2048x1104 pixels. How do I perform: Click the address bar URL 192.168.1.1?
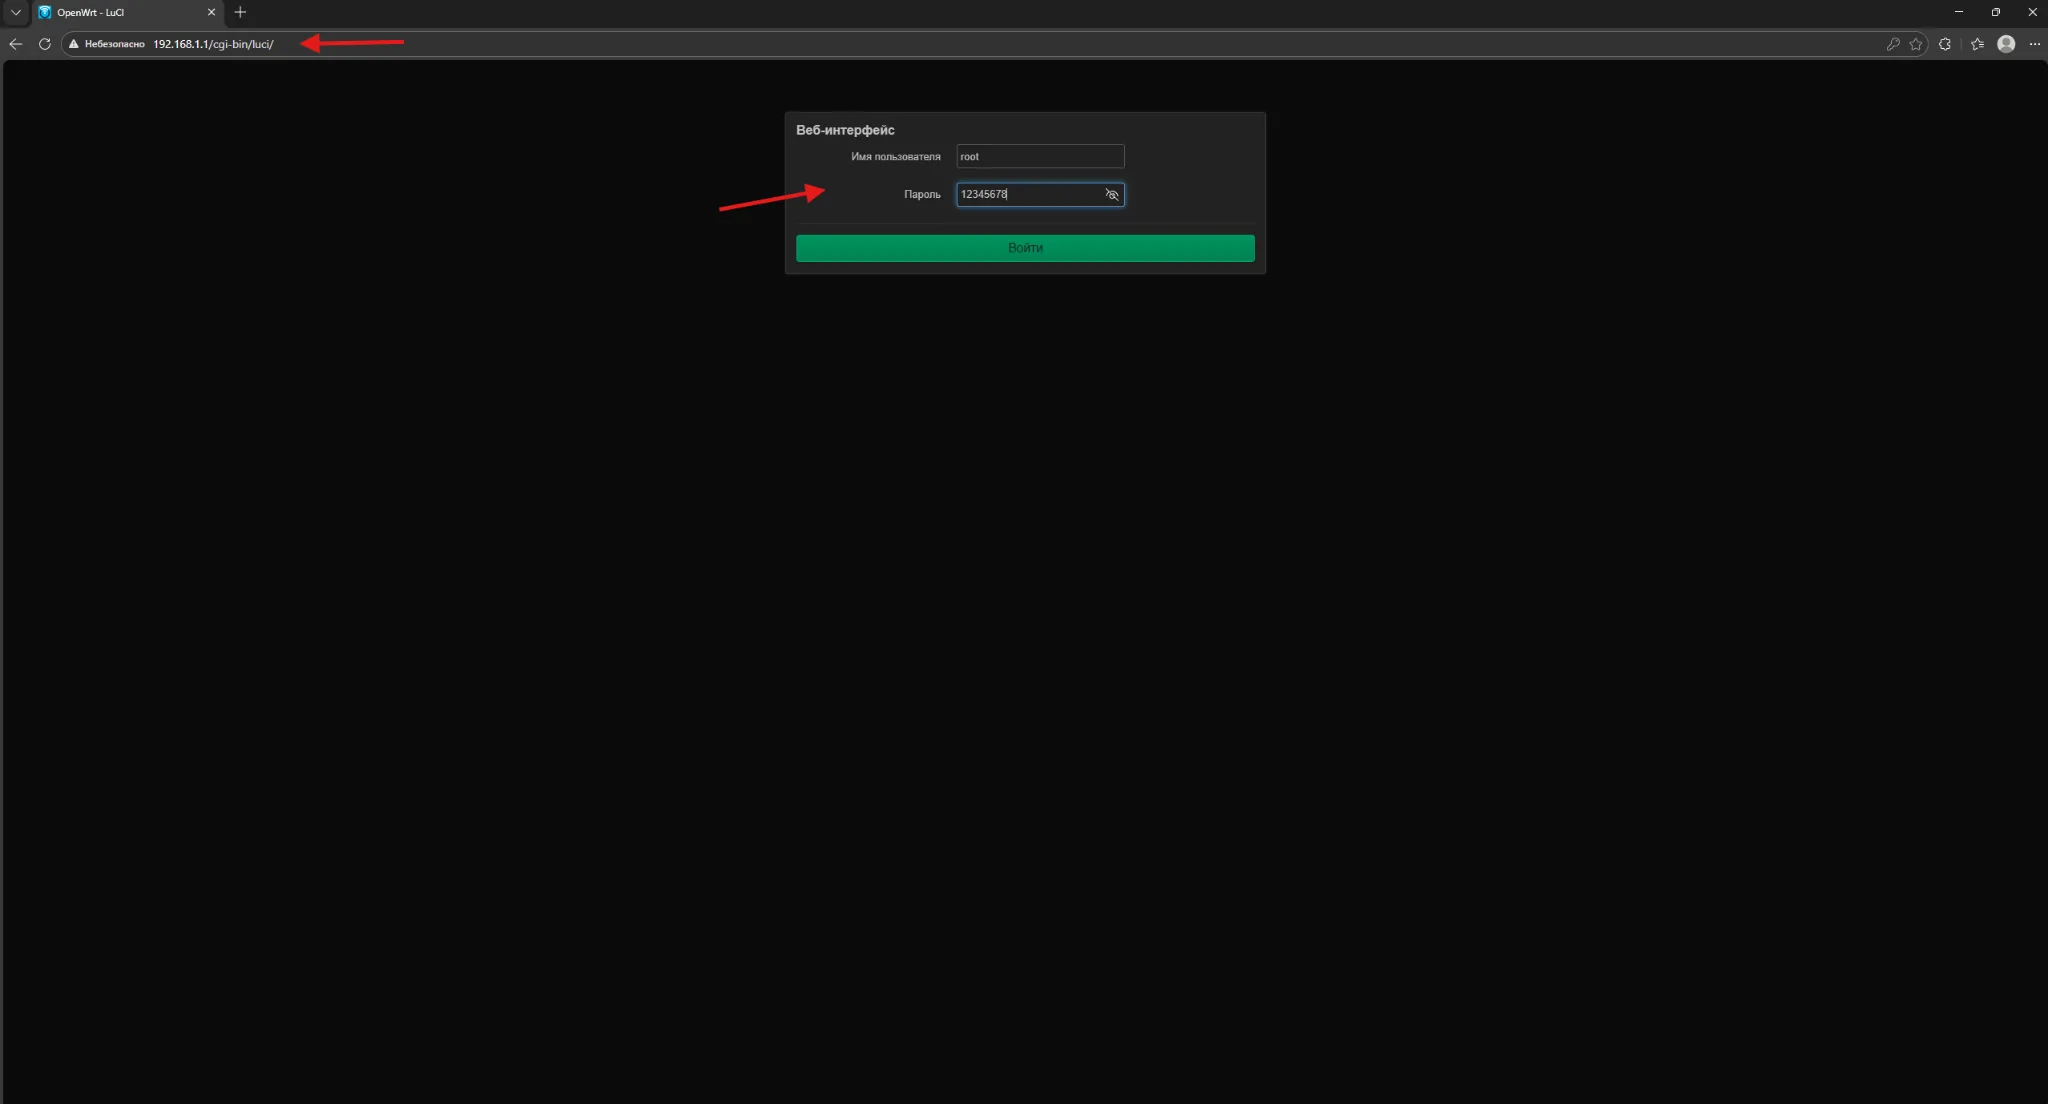click(213, 44)
